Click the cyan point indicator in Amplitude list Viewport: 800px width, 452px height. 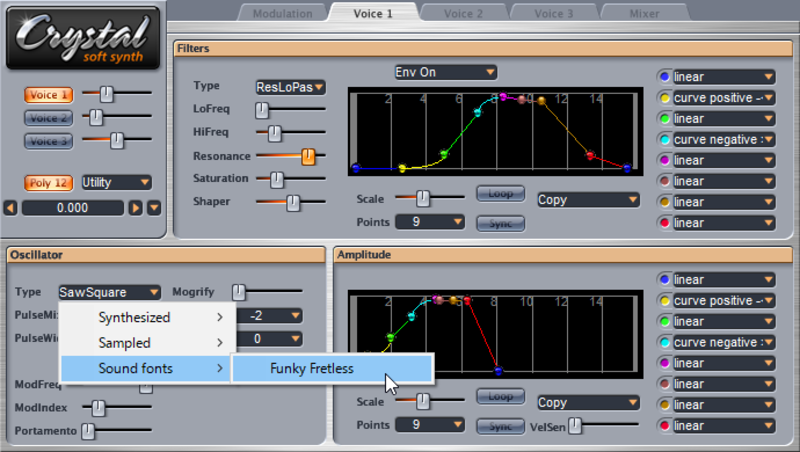664,343
